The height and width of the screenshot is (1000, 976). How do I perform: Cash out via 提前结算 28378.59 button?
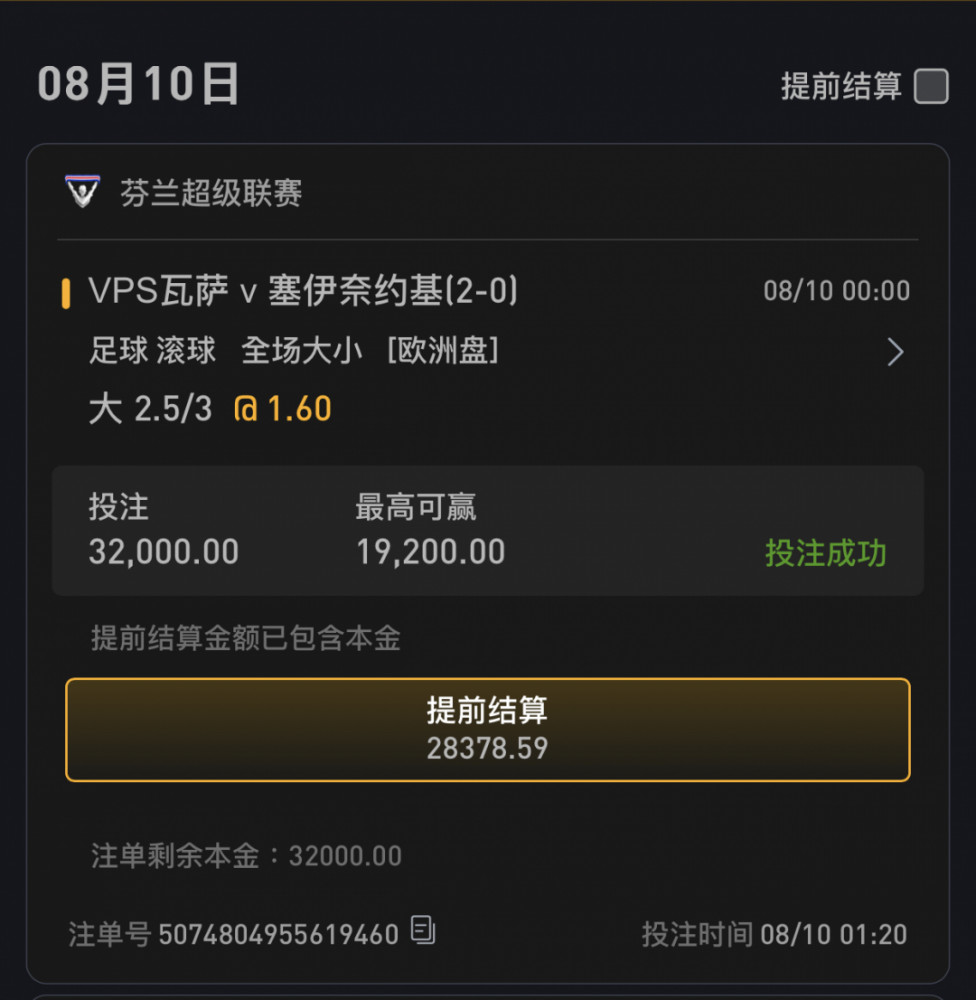[x=487, y=730]
